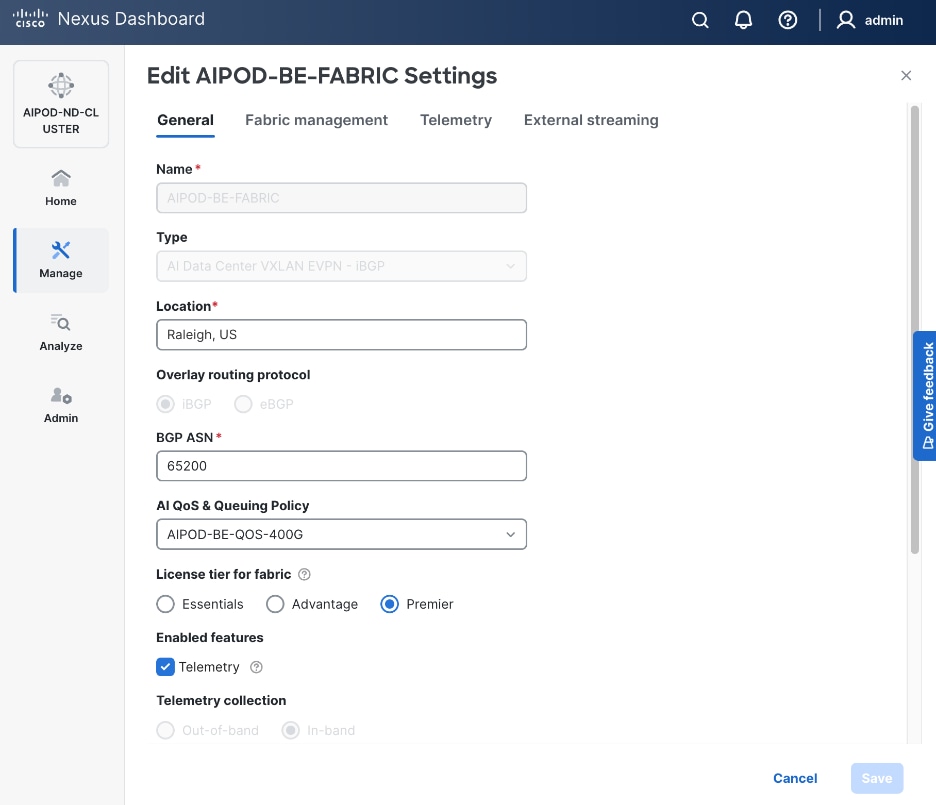The height and width of the screenshot is (805, 936).
Task: Click into the BGP ASN field
Action: [x=341, y=466]
